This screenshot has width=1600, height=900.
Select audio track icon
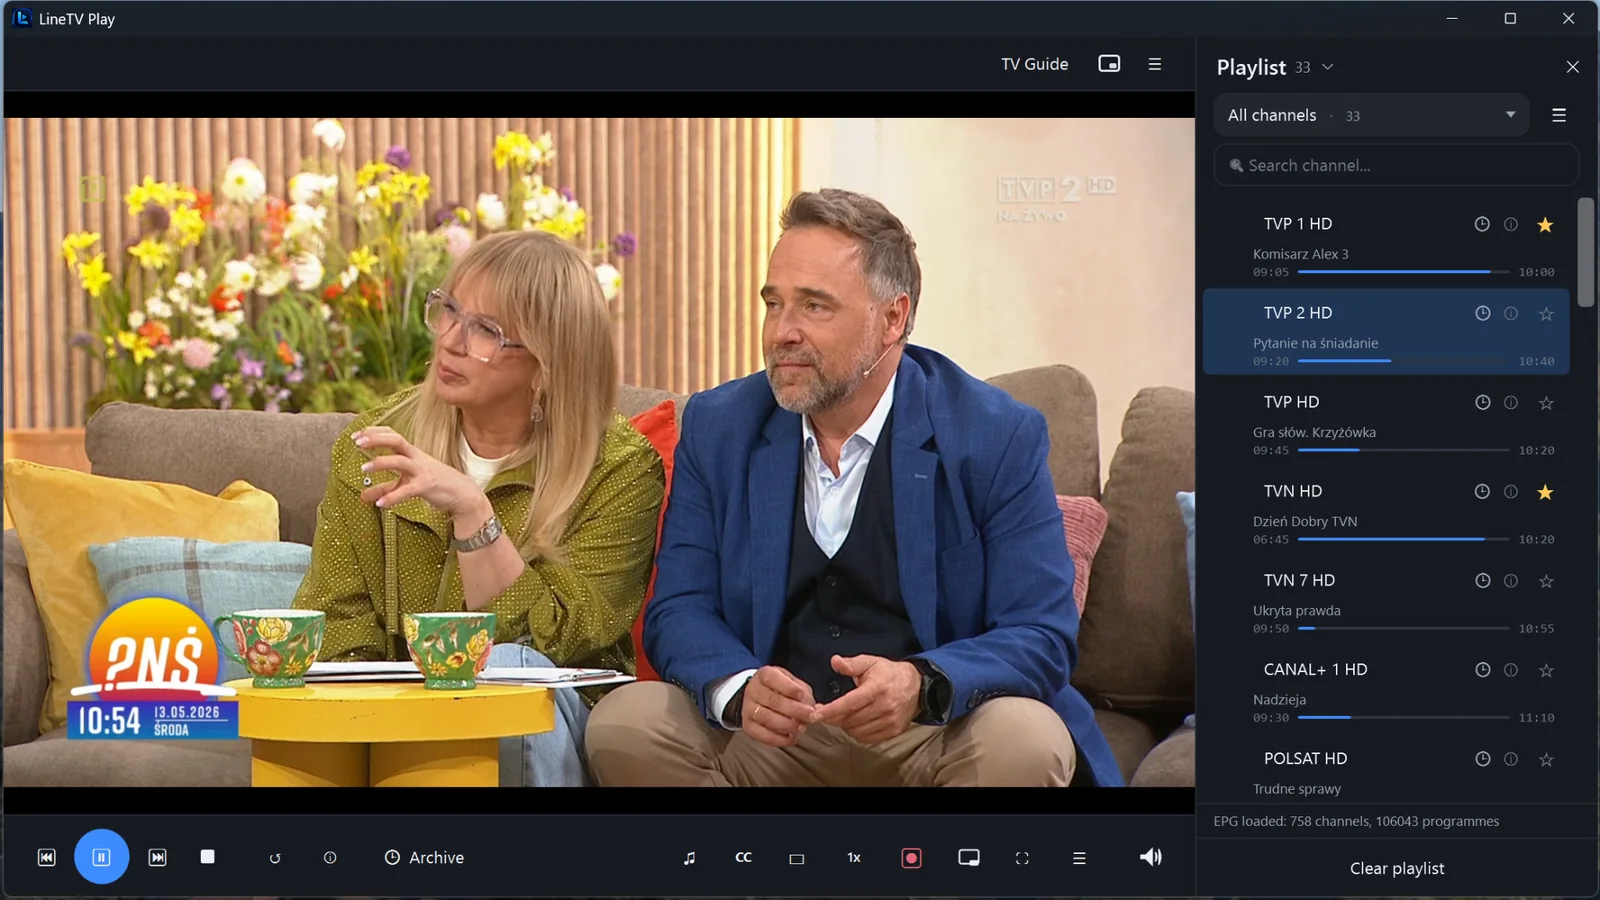point(689,858)
